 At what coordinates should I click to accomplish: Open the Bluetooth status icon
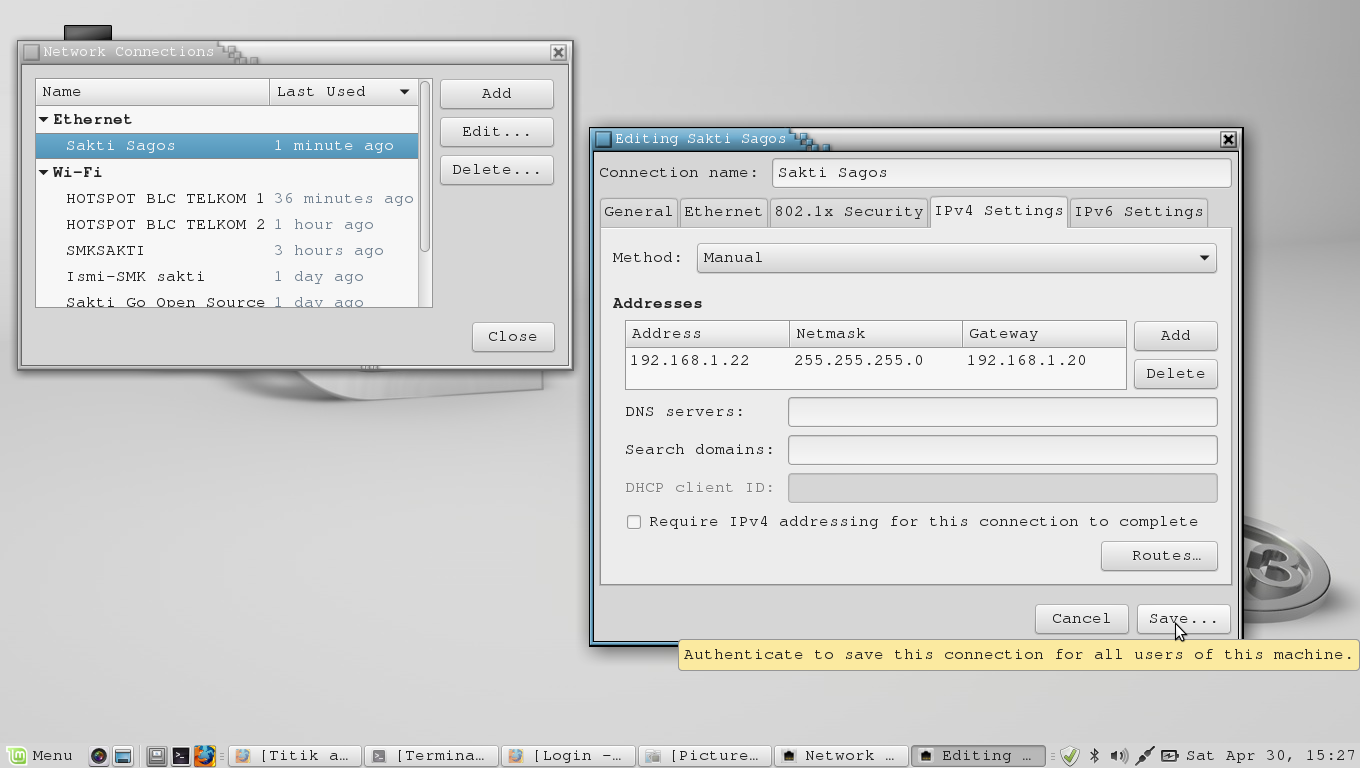tap(1094, 755)
